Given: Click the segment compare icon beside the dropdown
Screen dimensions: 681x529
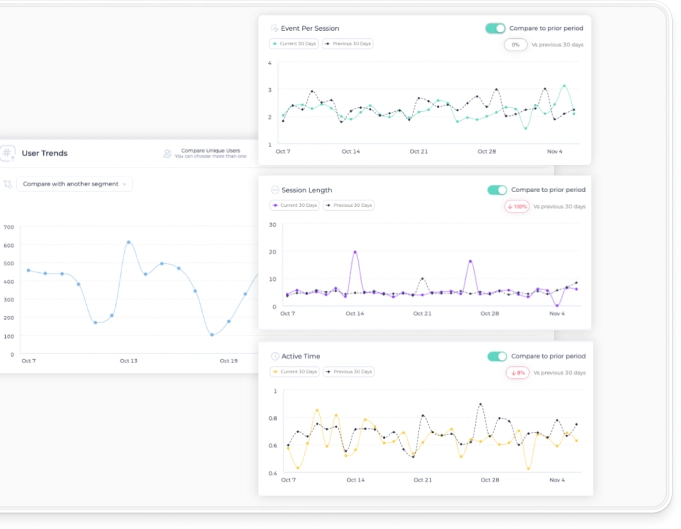Looking at the screenshot, I should point(8,184).
